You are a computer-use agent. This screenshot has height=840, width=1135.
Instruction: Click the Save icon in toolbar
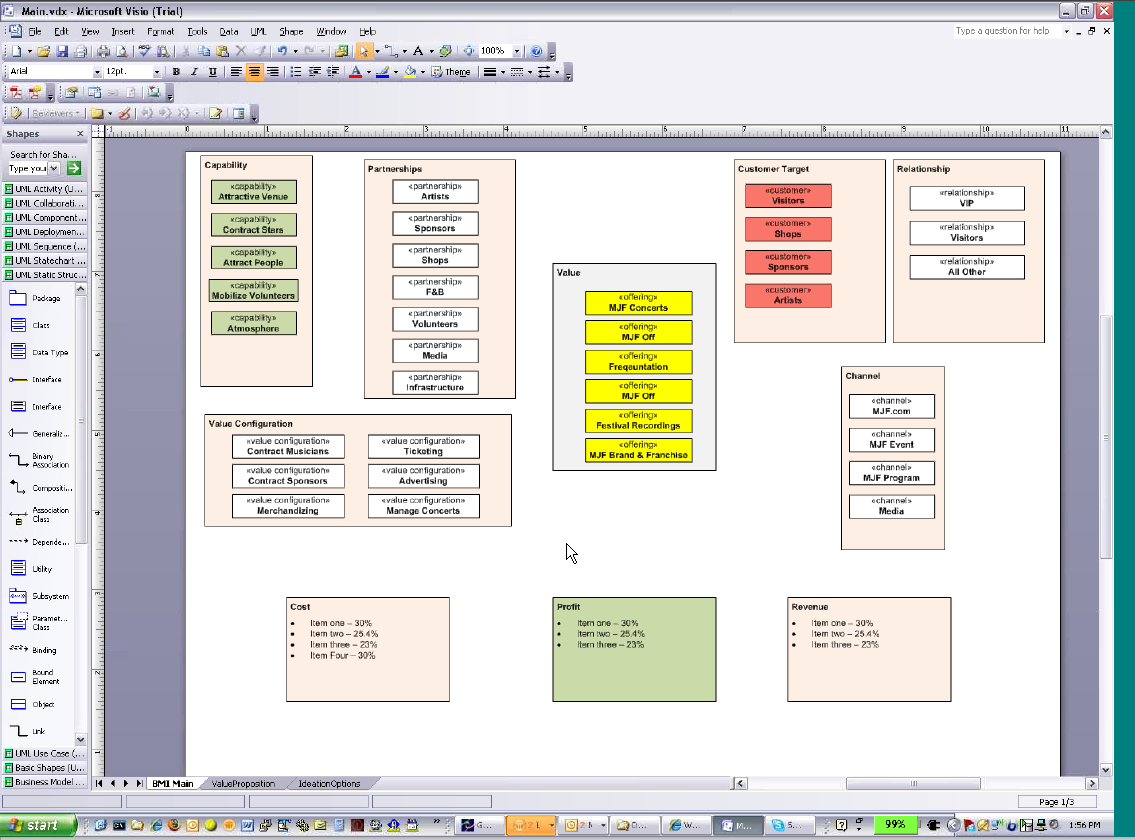[x=61, y=51]
